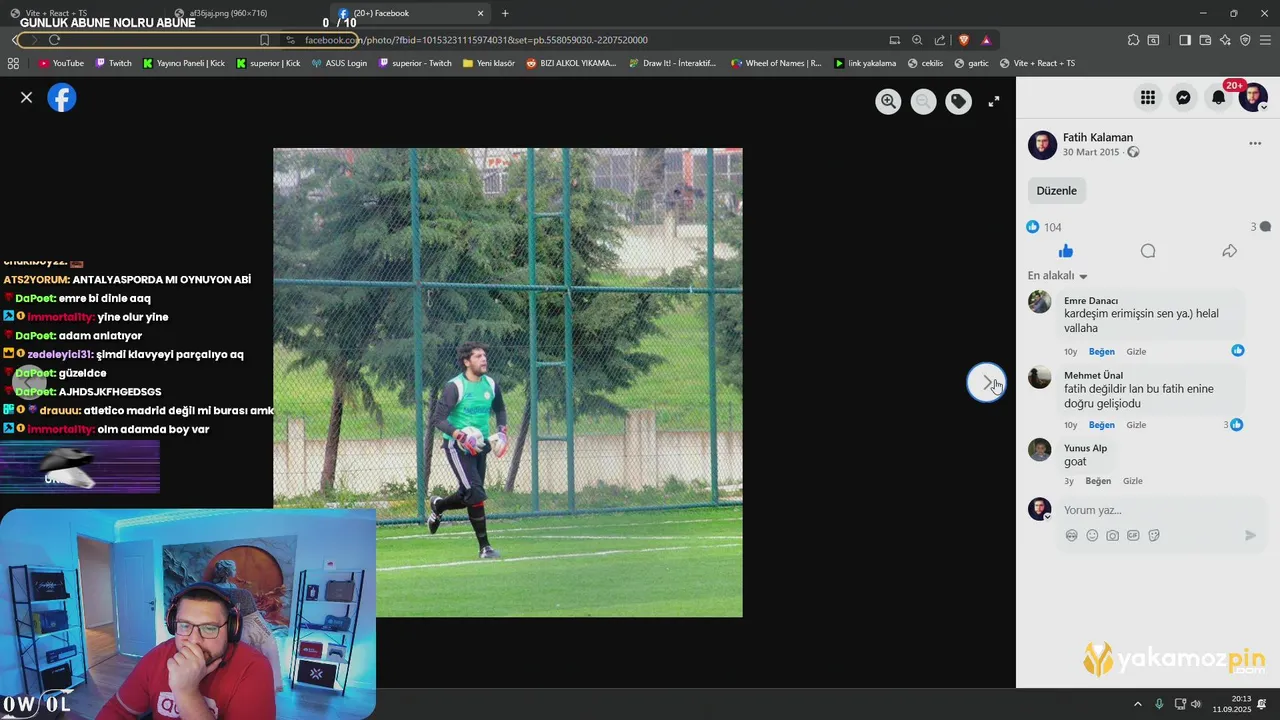
Task: Send the comment with arrow icon
Action: [1250, 536]
